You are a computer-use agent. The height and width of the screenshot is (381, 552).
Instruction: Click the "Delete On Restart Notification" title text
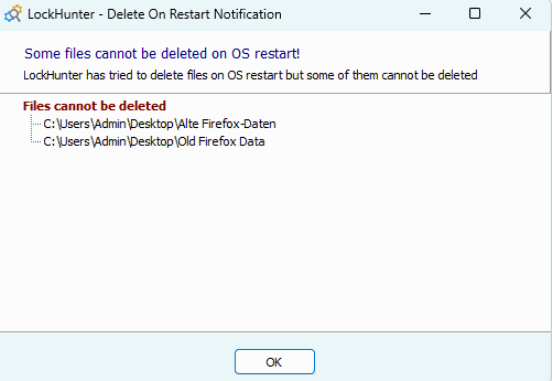(194, 14)
